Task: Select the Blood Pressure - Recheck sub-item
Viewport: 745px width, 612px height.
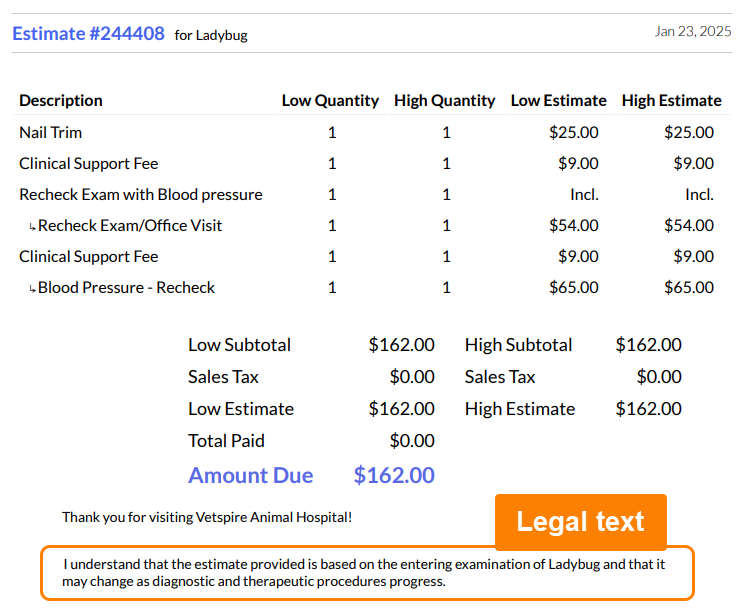Action: click(126, 287)
